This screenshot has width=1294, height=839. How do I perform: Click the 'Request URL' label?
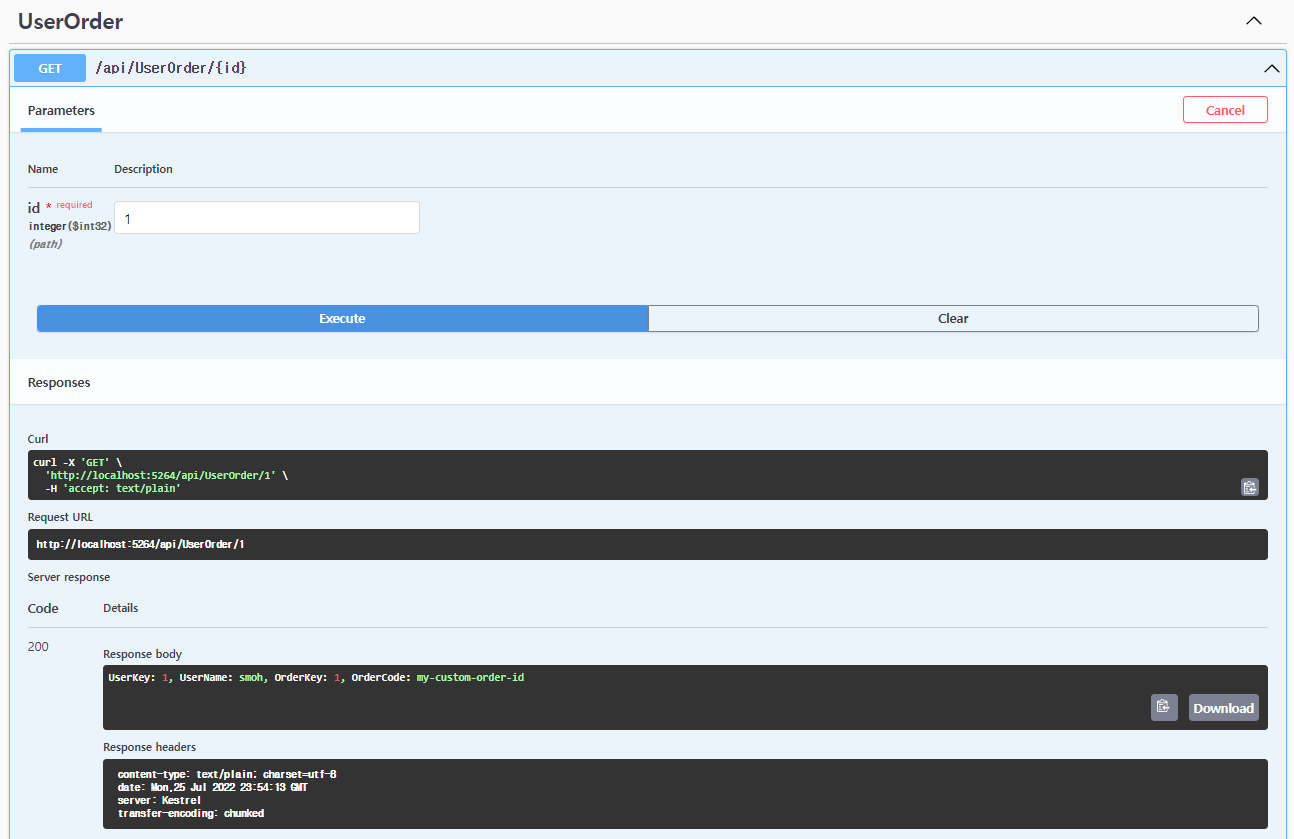coord(60,517)
